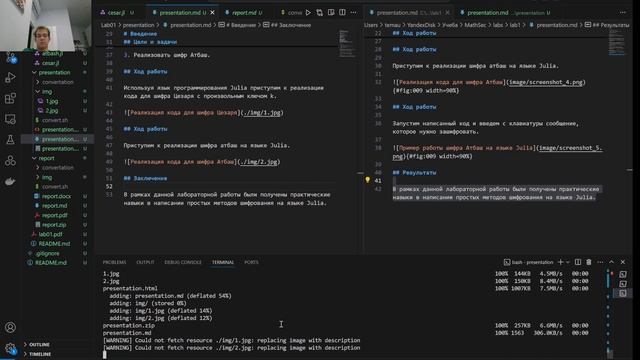Open the PORTS panel tab
This screenshot has width=640, height=360.
point(251,262)
